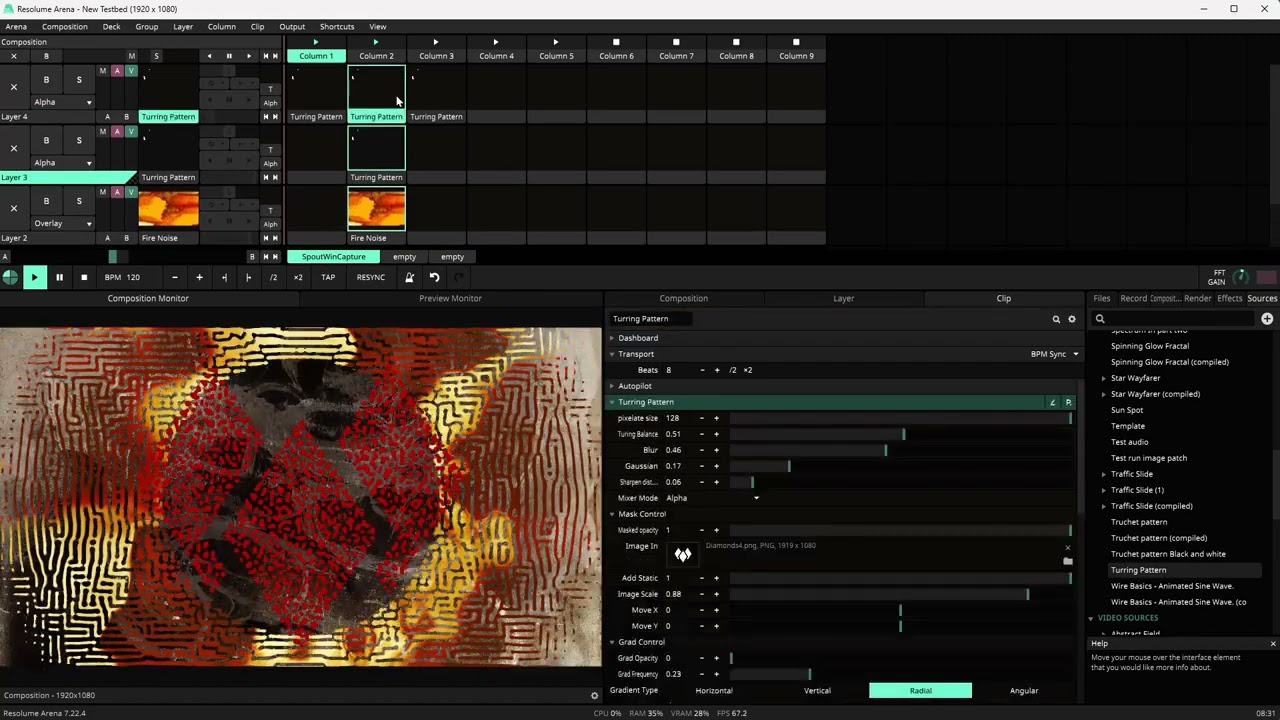Open folder icon for Image In
This screenshot has height=720, width=1280.
(1067, 561)
